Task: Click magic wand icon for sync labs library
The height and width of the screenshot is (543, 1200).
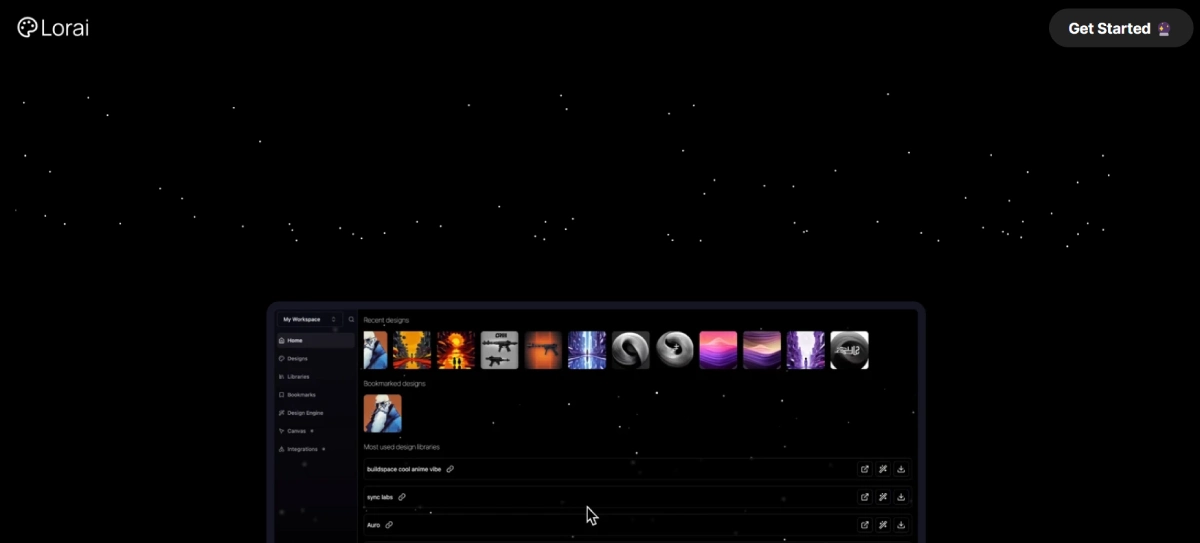Action: (883, 497)
